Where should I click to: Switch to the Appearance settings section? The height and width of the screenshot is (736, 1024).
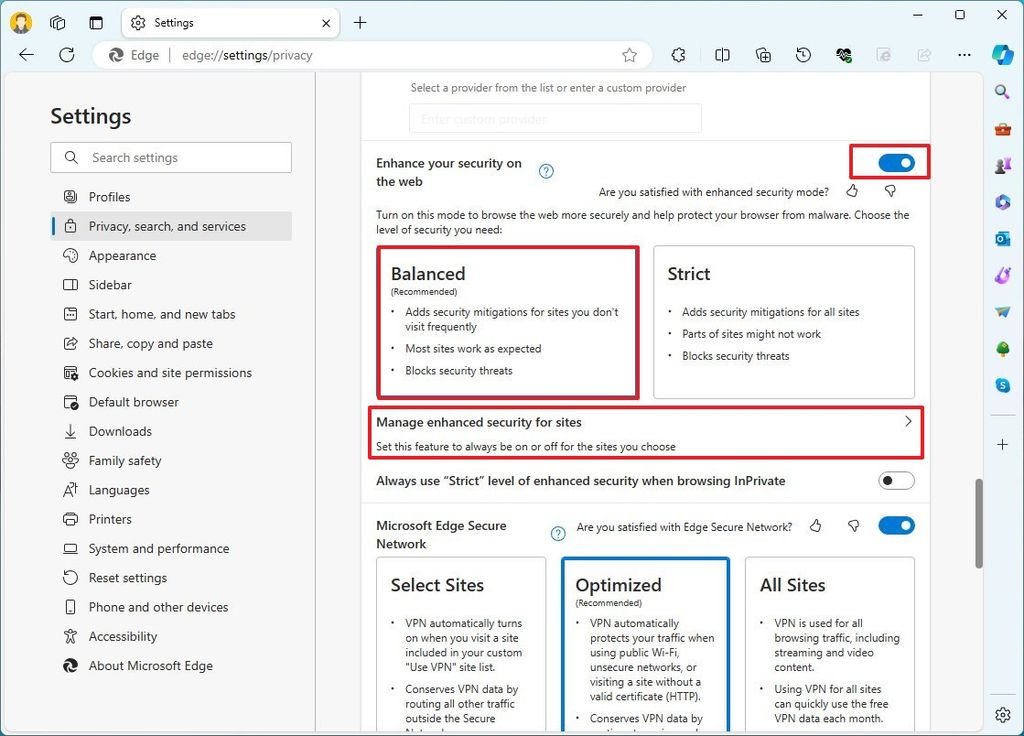coord(120,255)
